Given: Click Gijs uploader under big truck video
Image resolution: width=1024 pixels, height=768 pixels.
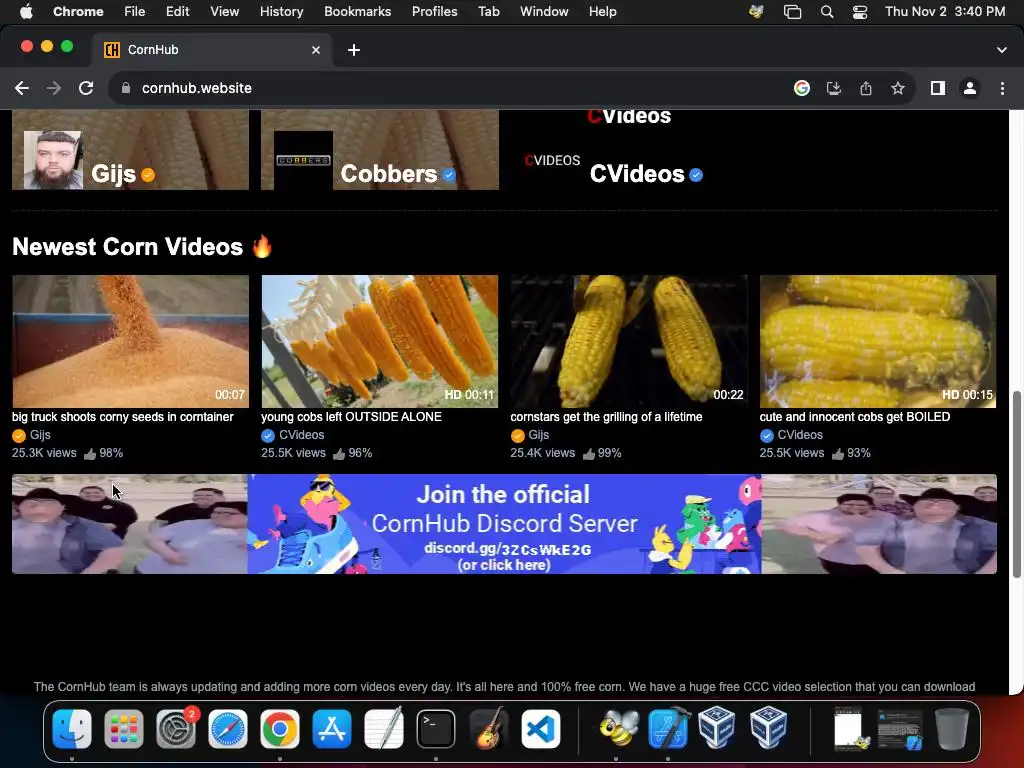Looking at the screenshot, I should 40,435.
